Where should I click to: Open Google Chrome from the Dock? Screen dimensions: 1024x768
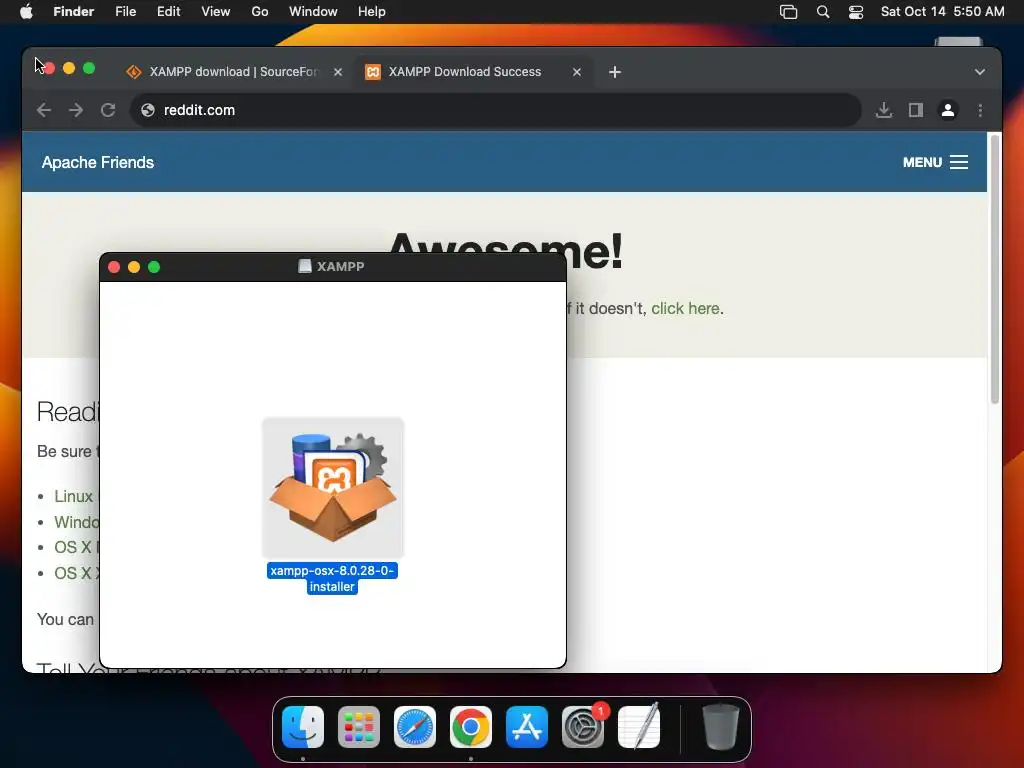point(471,727)
